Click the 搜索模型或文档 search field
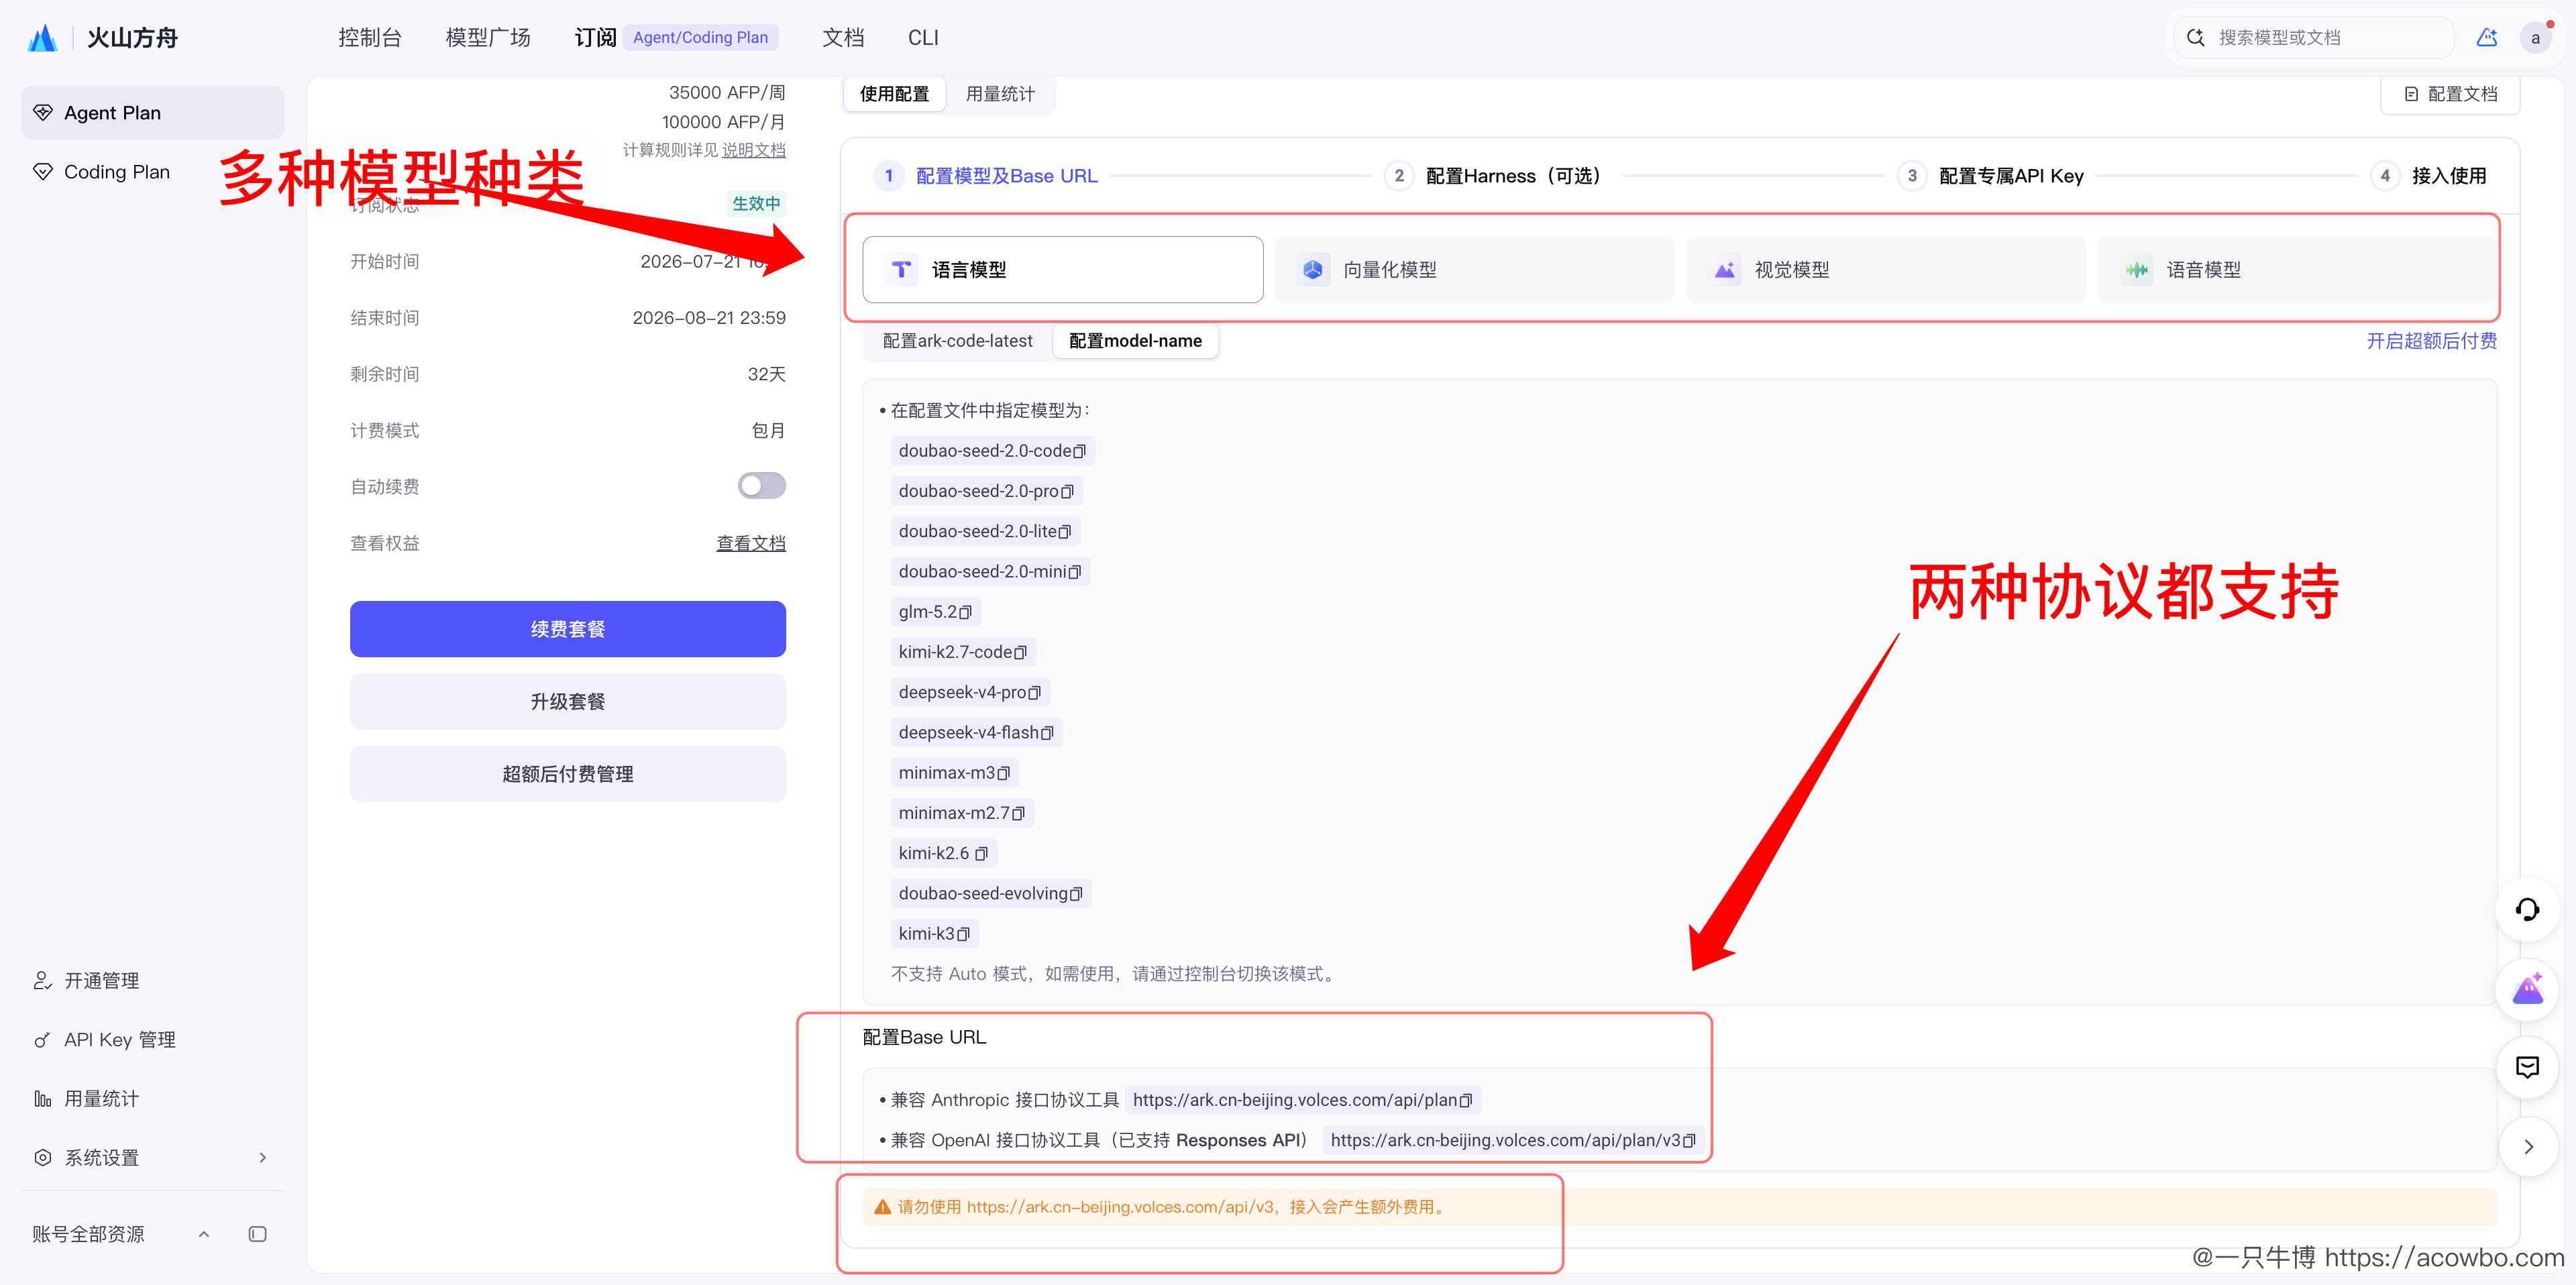 pyautogui.click(x=2314, y=38)
